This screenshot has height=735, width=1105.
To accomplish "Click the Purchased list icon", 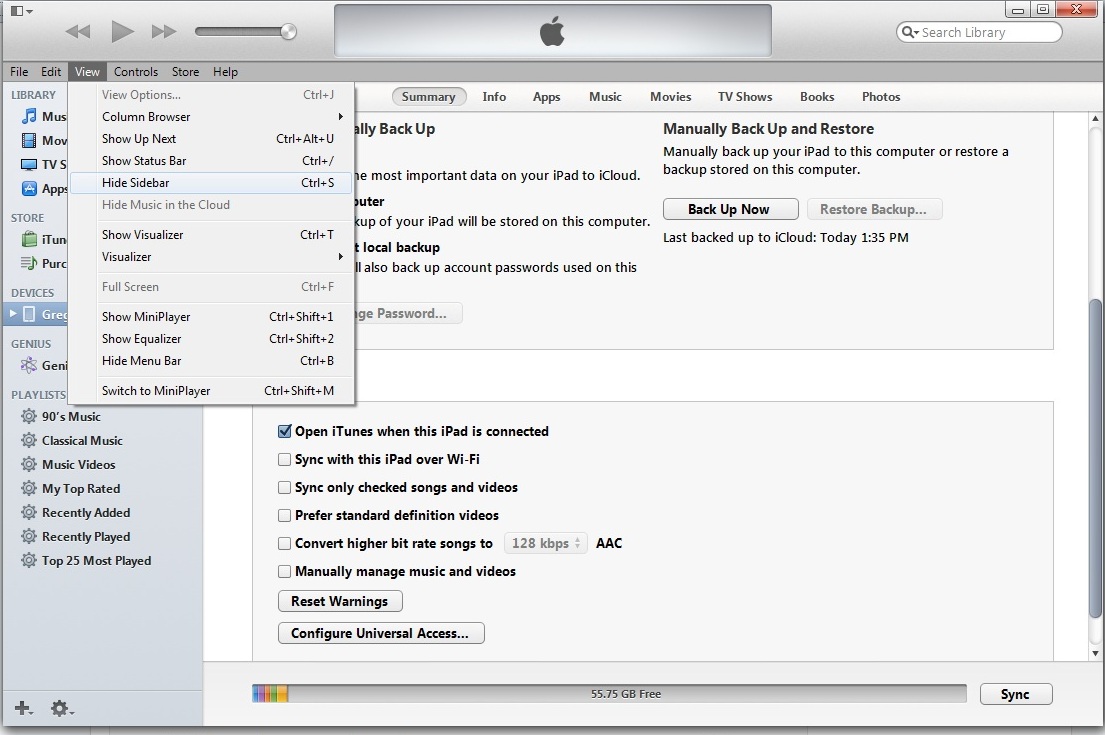I will coord(29,263).
